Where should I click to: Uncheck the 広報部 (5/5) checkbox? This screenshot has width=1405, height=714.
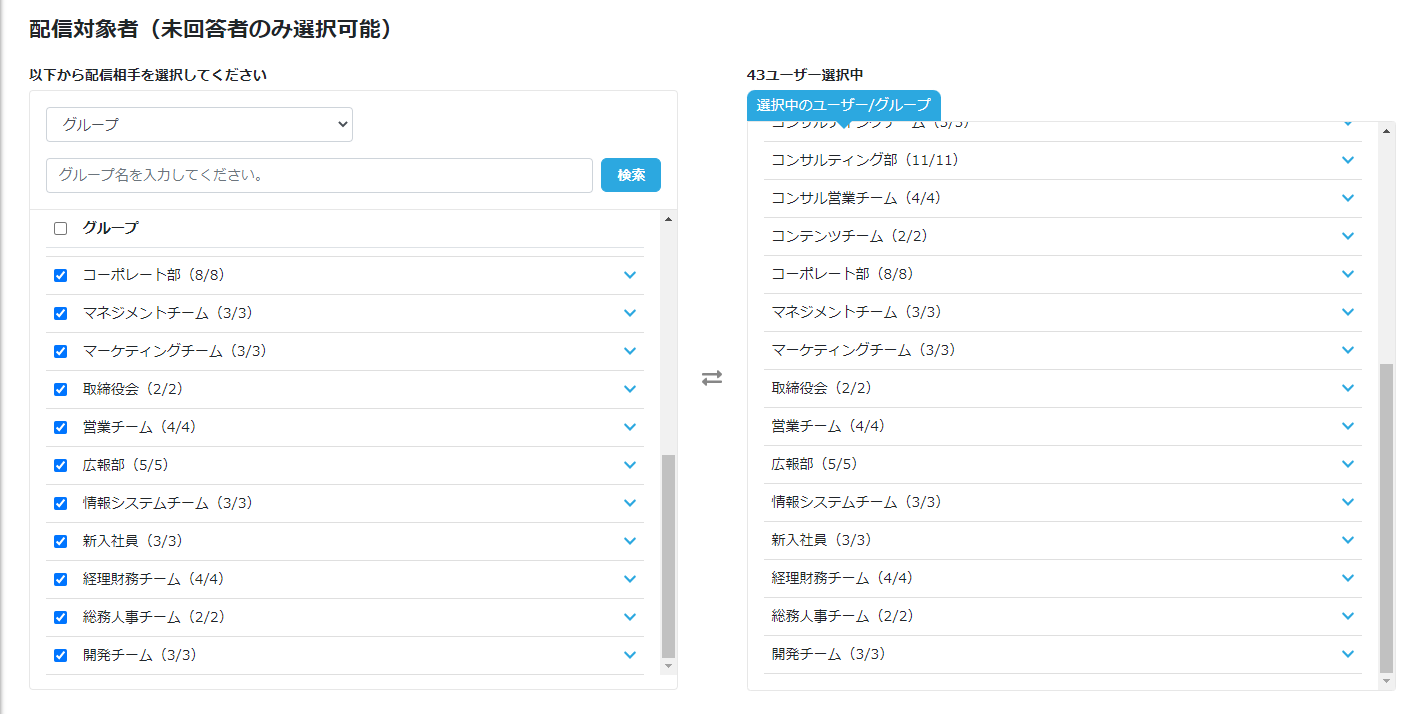[60, 465]
